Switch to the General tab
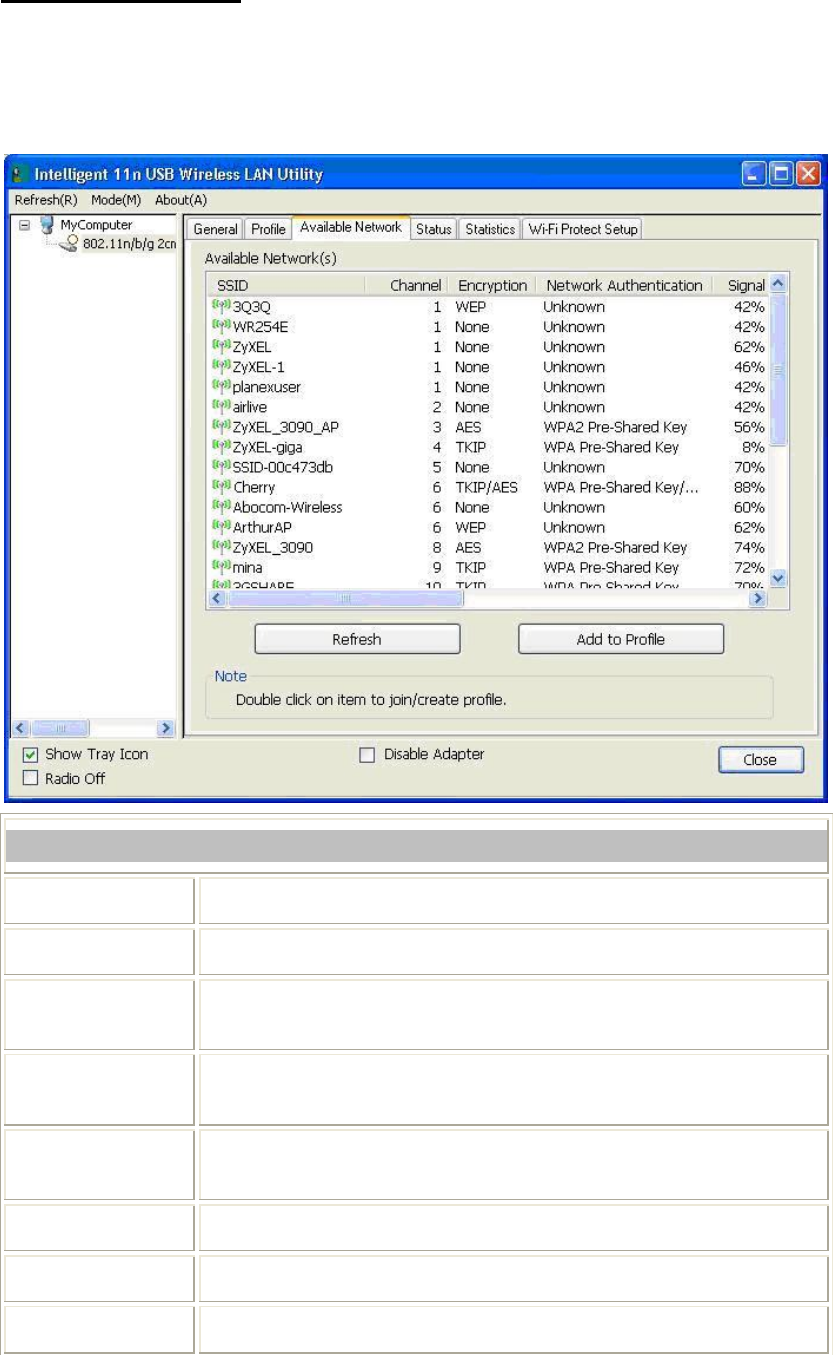Image resolution: width=833 pixels, height=1355 pixels. [215, 229]
